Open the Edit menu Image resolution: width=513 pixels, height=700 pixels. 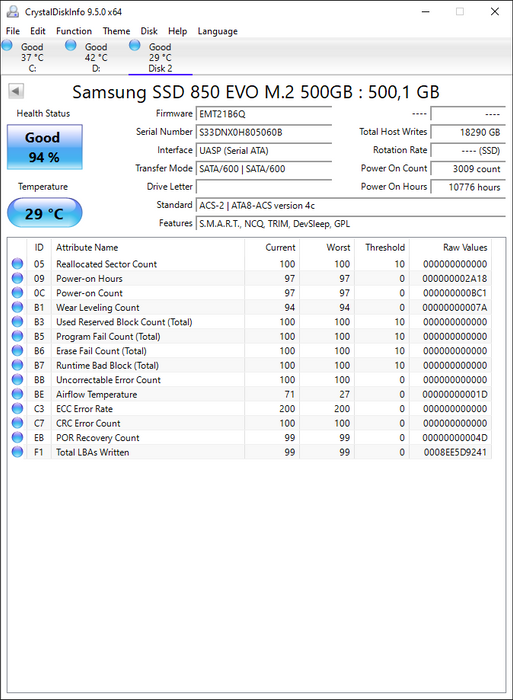click(38, 31)
